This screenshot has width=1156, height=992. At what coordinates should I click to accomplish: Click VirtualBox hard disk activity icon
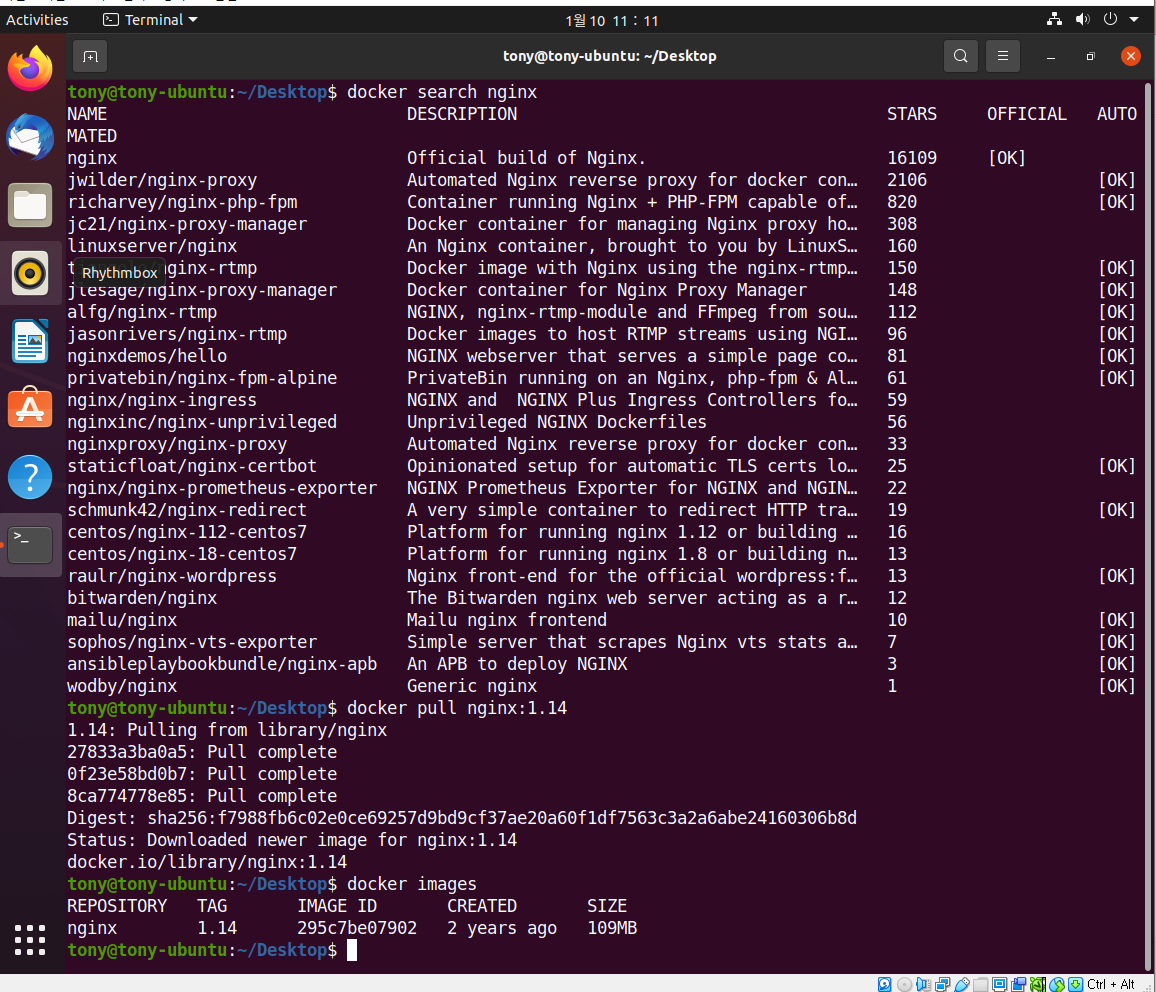885,984
